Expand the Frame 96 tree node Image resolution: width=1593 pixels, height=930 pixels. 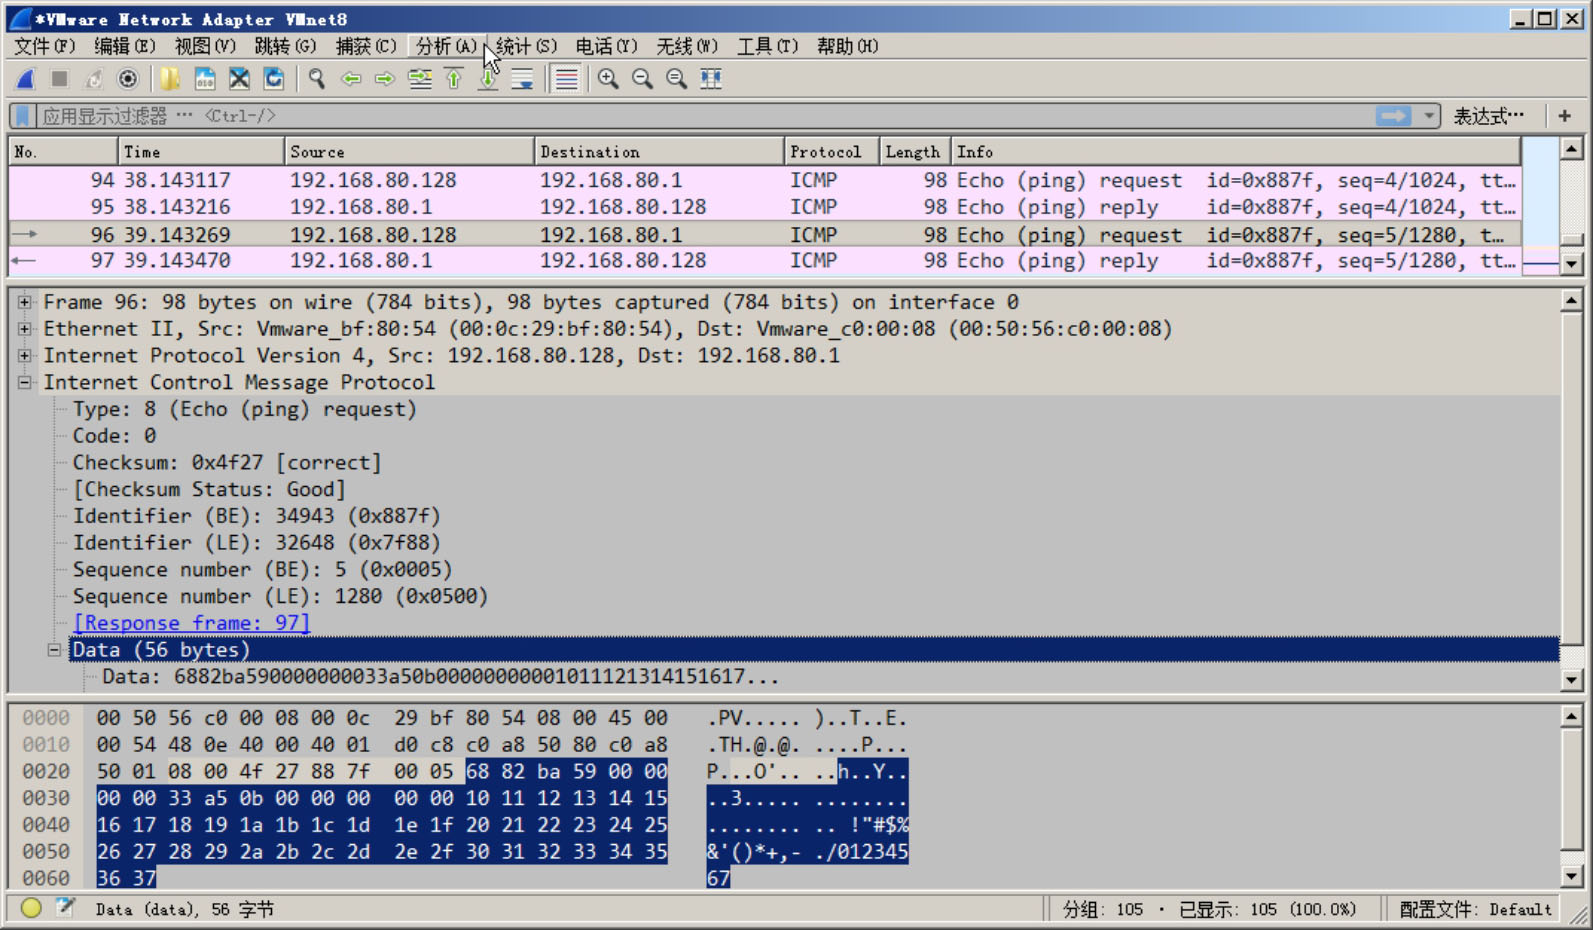24,301
